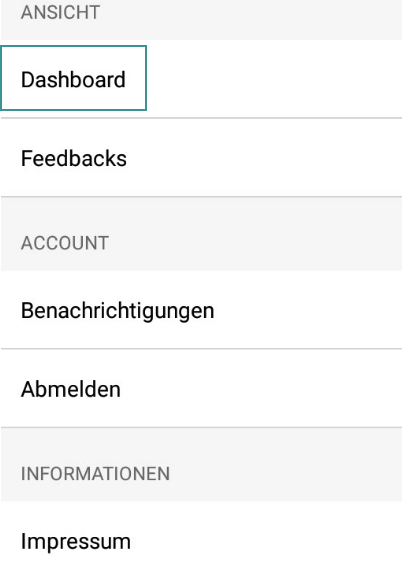Open Benachrichtigungen settings
402x566 pixels.
[201, 310]
